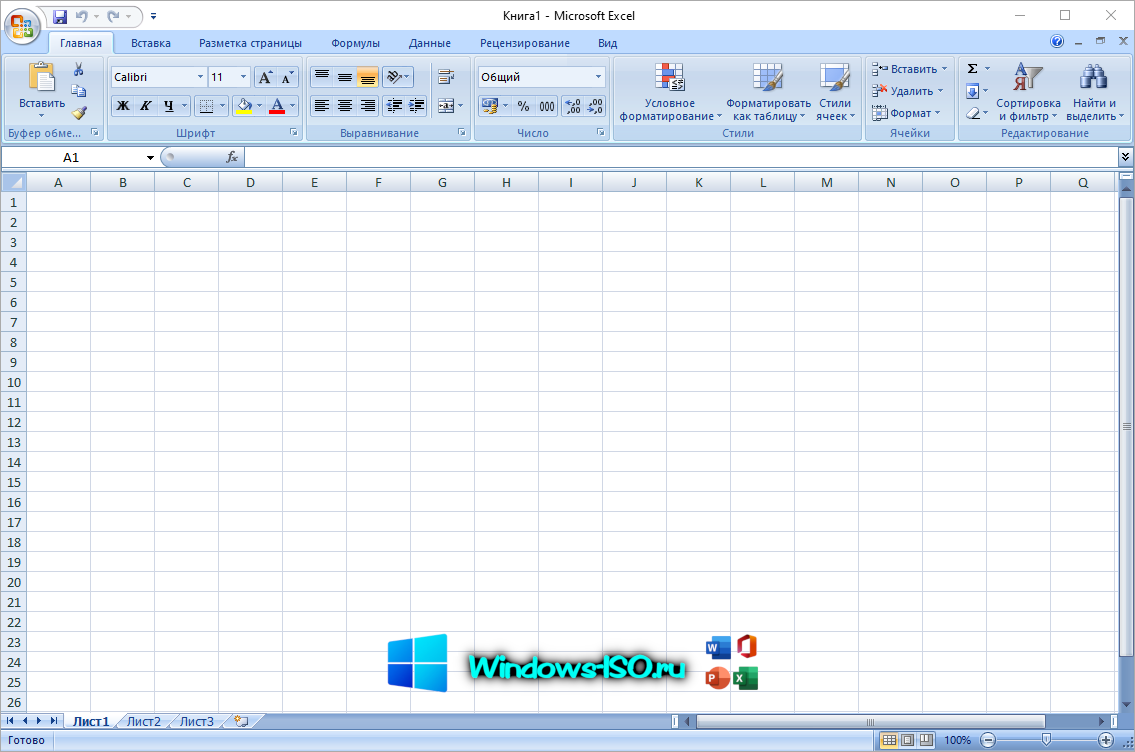Open Сортировка и фильтр menu
The height and width of the screenshot is (752, 1135).
point(1027,93)
